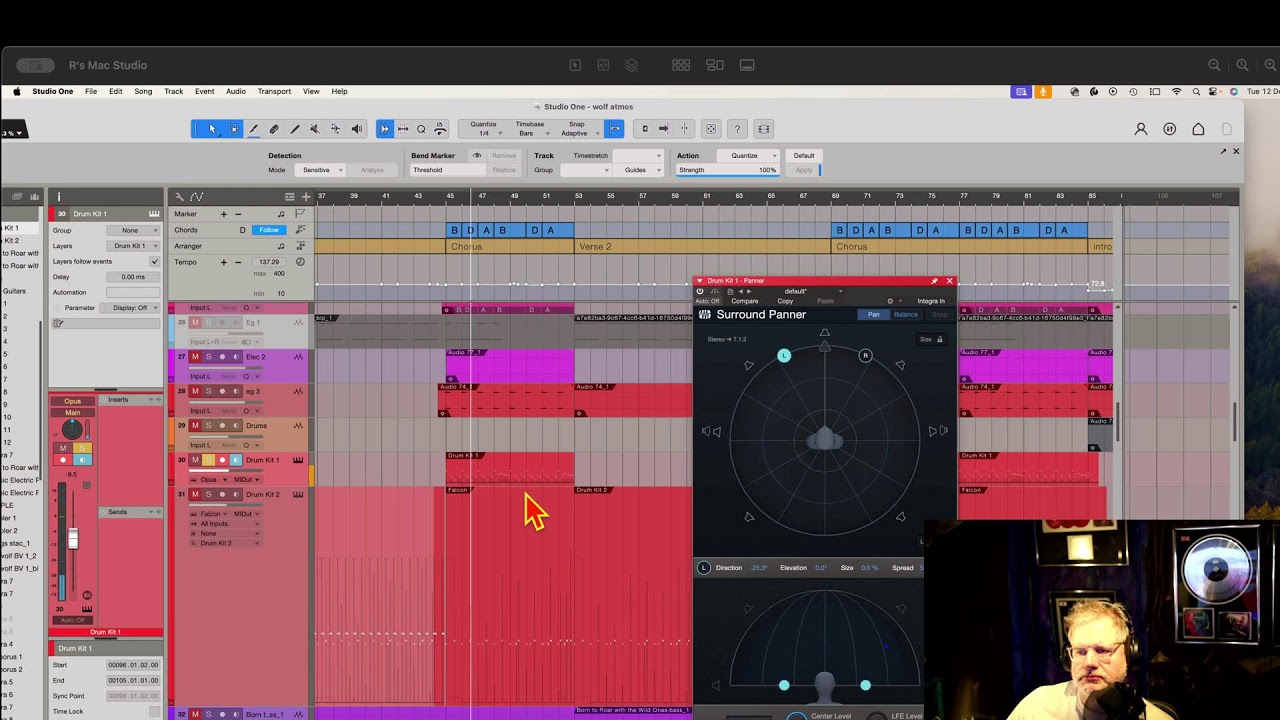Solo the eg 3 track
The width and height of the screenshot is (1280, 720).
(208, 391)
